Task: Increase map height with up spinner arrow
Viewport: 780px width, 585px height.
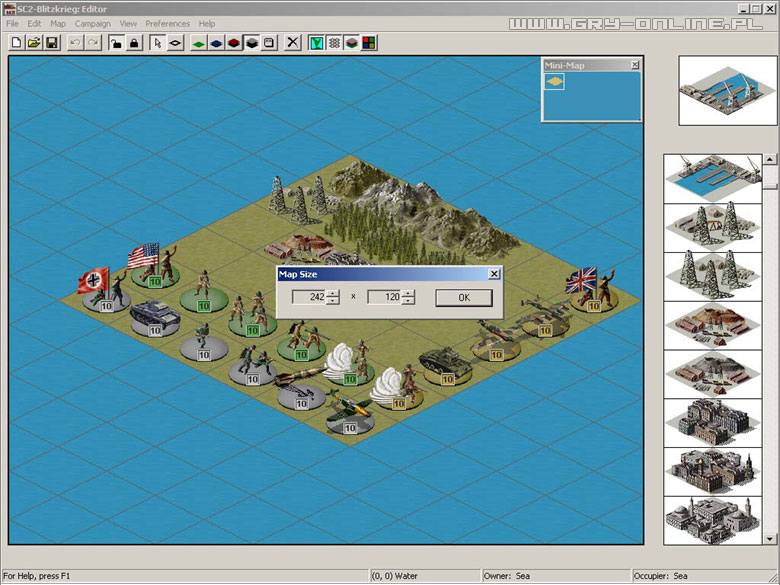Action: tap(408, 293)
